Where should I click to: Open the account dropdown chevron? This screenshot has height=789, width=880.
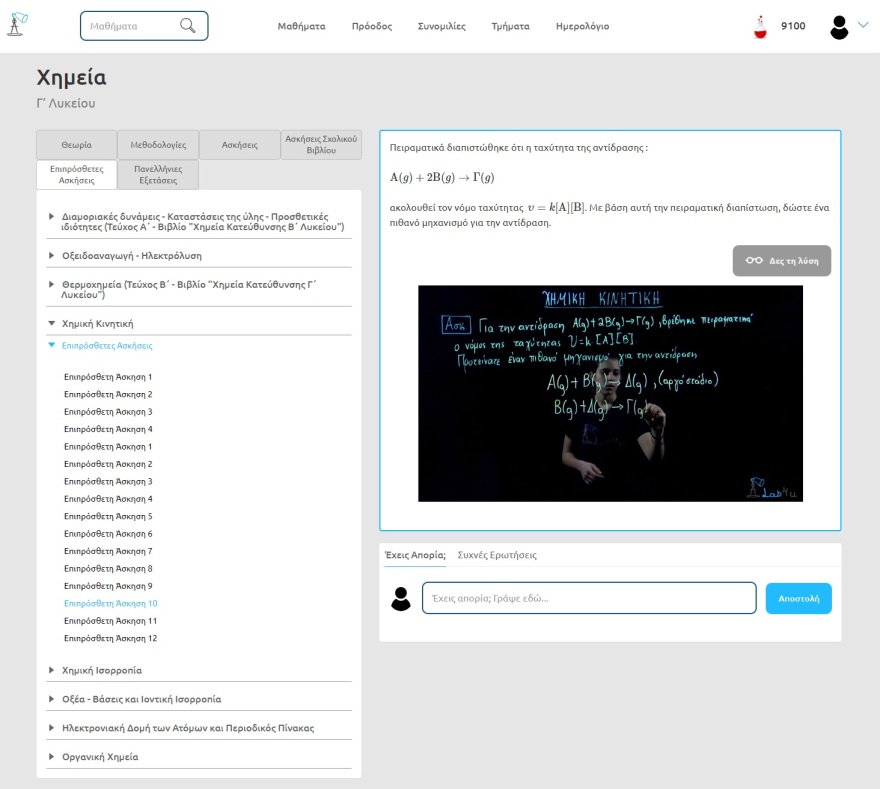pos(863,26)
